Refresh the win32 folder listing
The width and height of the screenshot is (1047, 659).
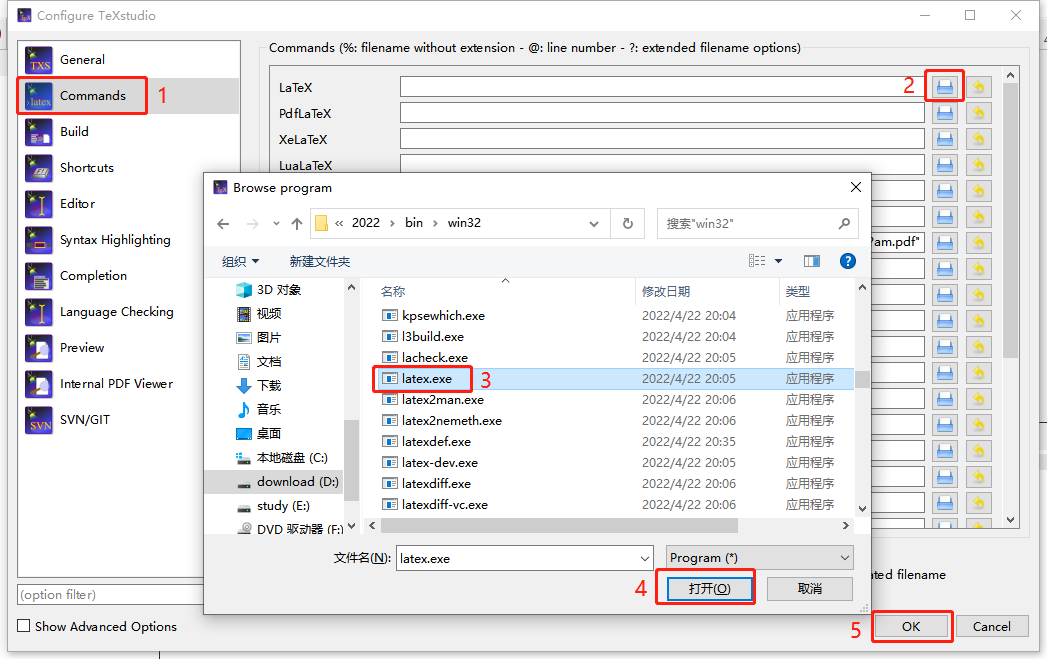(628, 224)
